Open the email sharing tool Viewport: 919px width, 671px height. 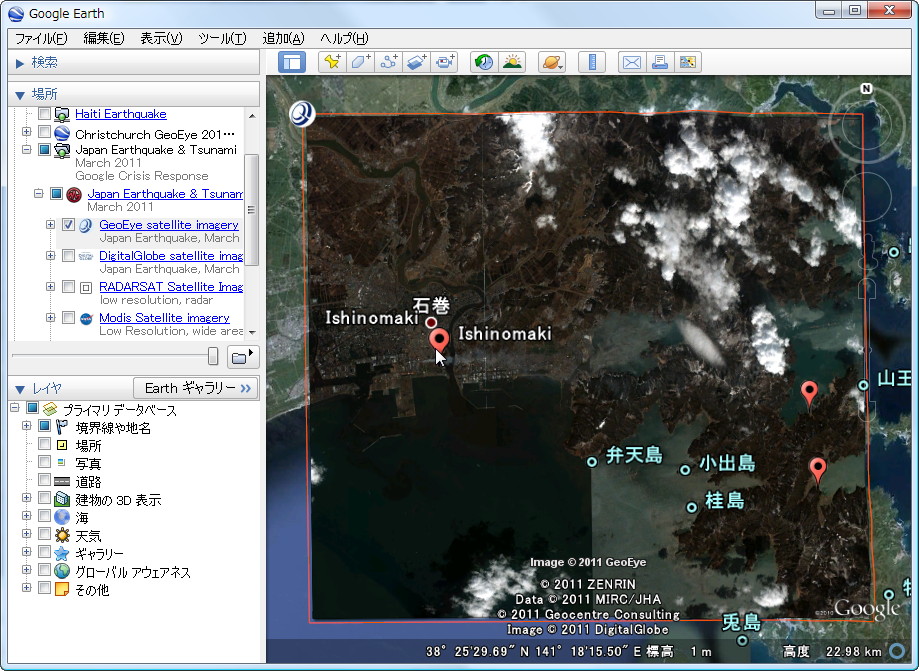tap(631, 62)
